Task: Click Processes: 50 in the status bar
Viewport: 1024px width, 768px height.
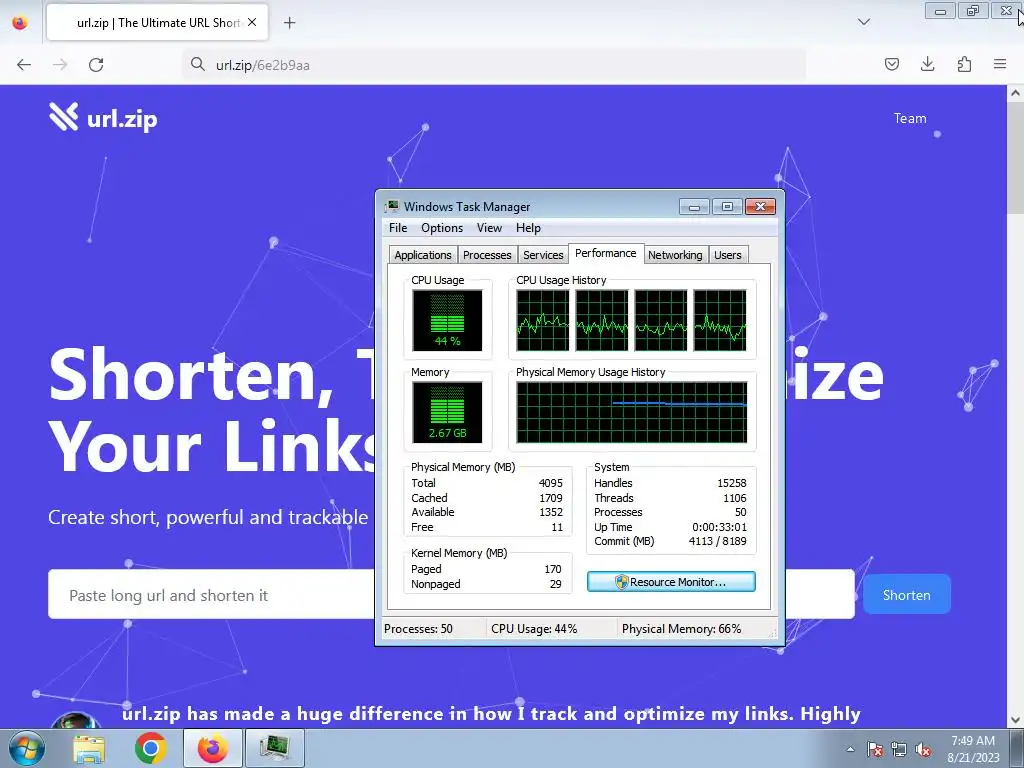Action: click(x=418, y=629)
